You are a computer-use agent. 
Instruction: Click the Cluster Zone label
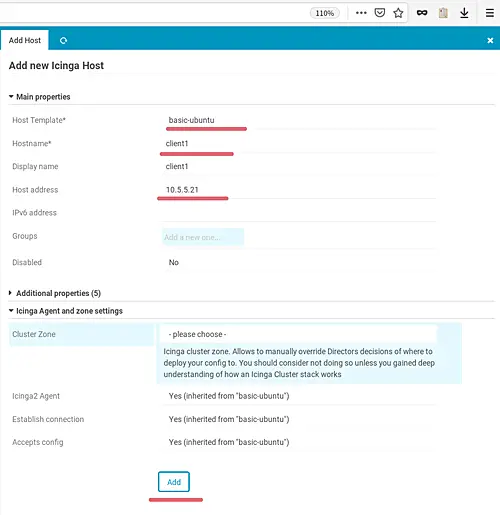[x=34, y=334]
